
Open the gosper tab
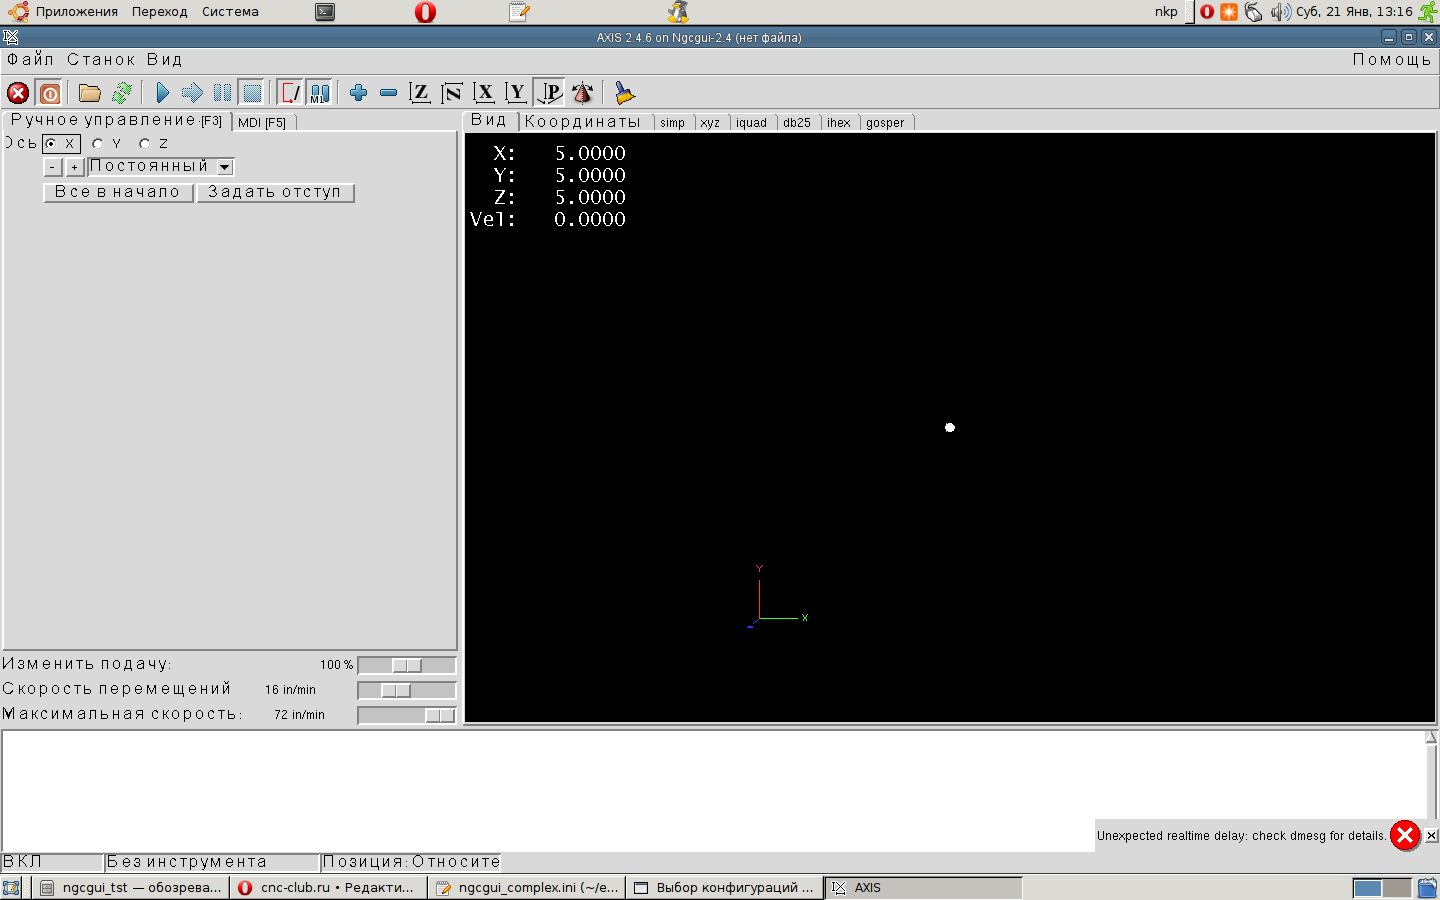point(885,123)
